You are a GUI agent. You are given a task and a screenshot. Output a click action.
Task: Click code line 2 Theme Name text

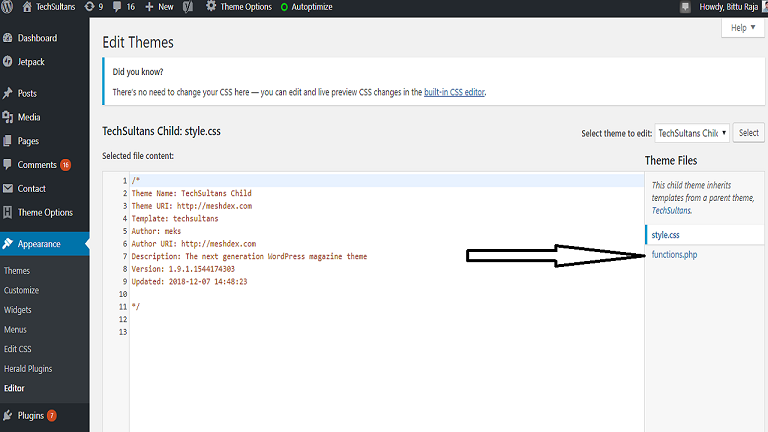click(192, 193)
